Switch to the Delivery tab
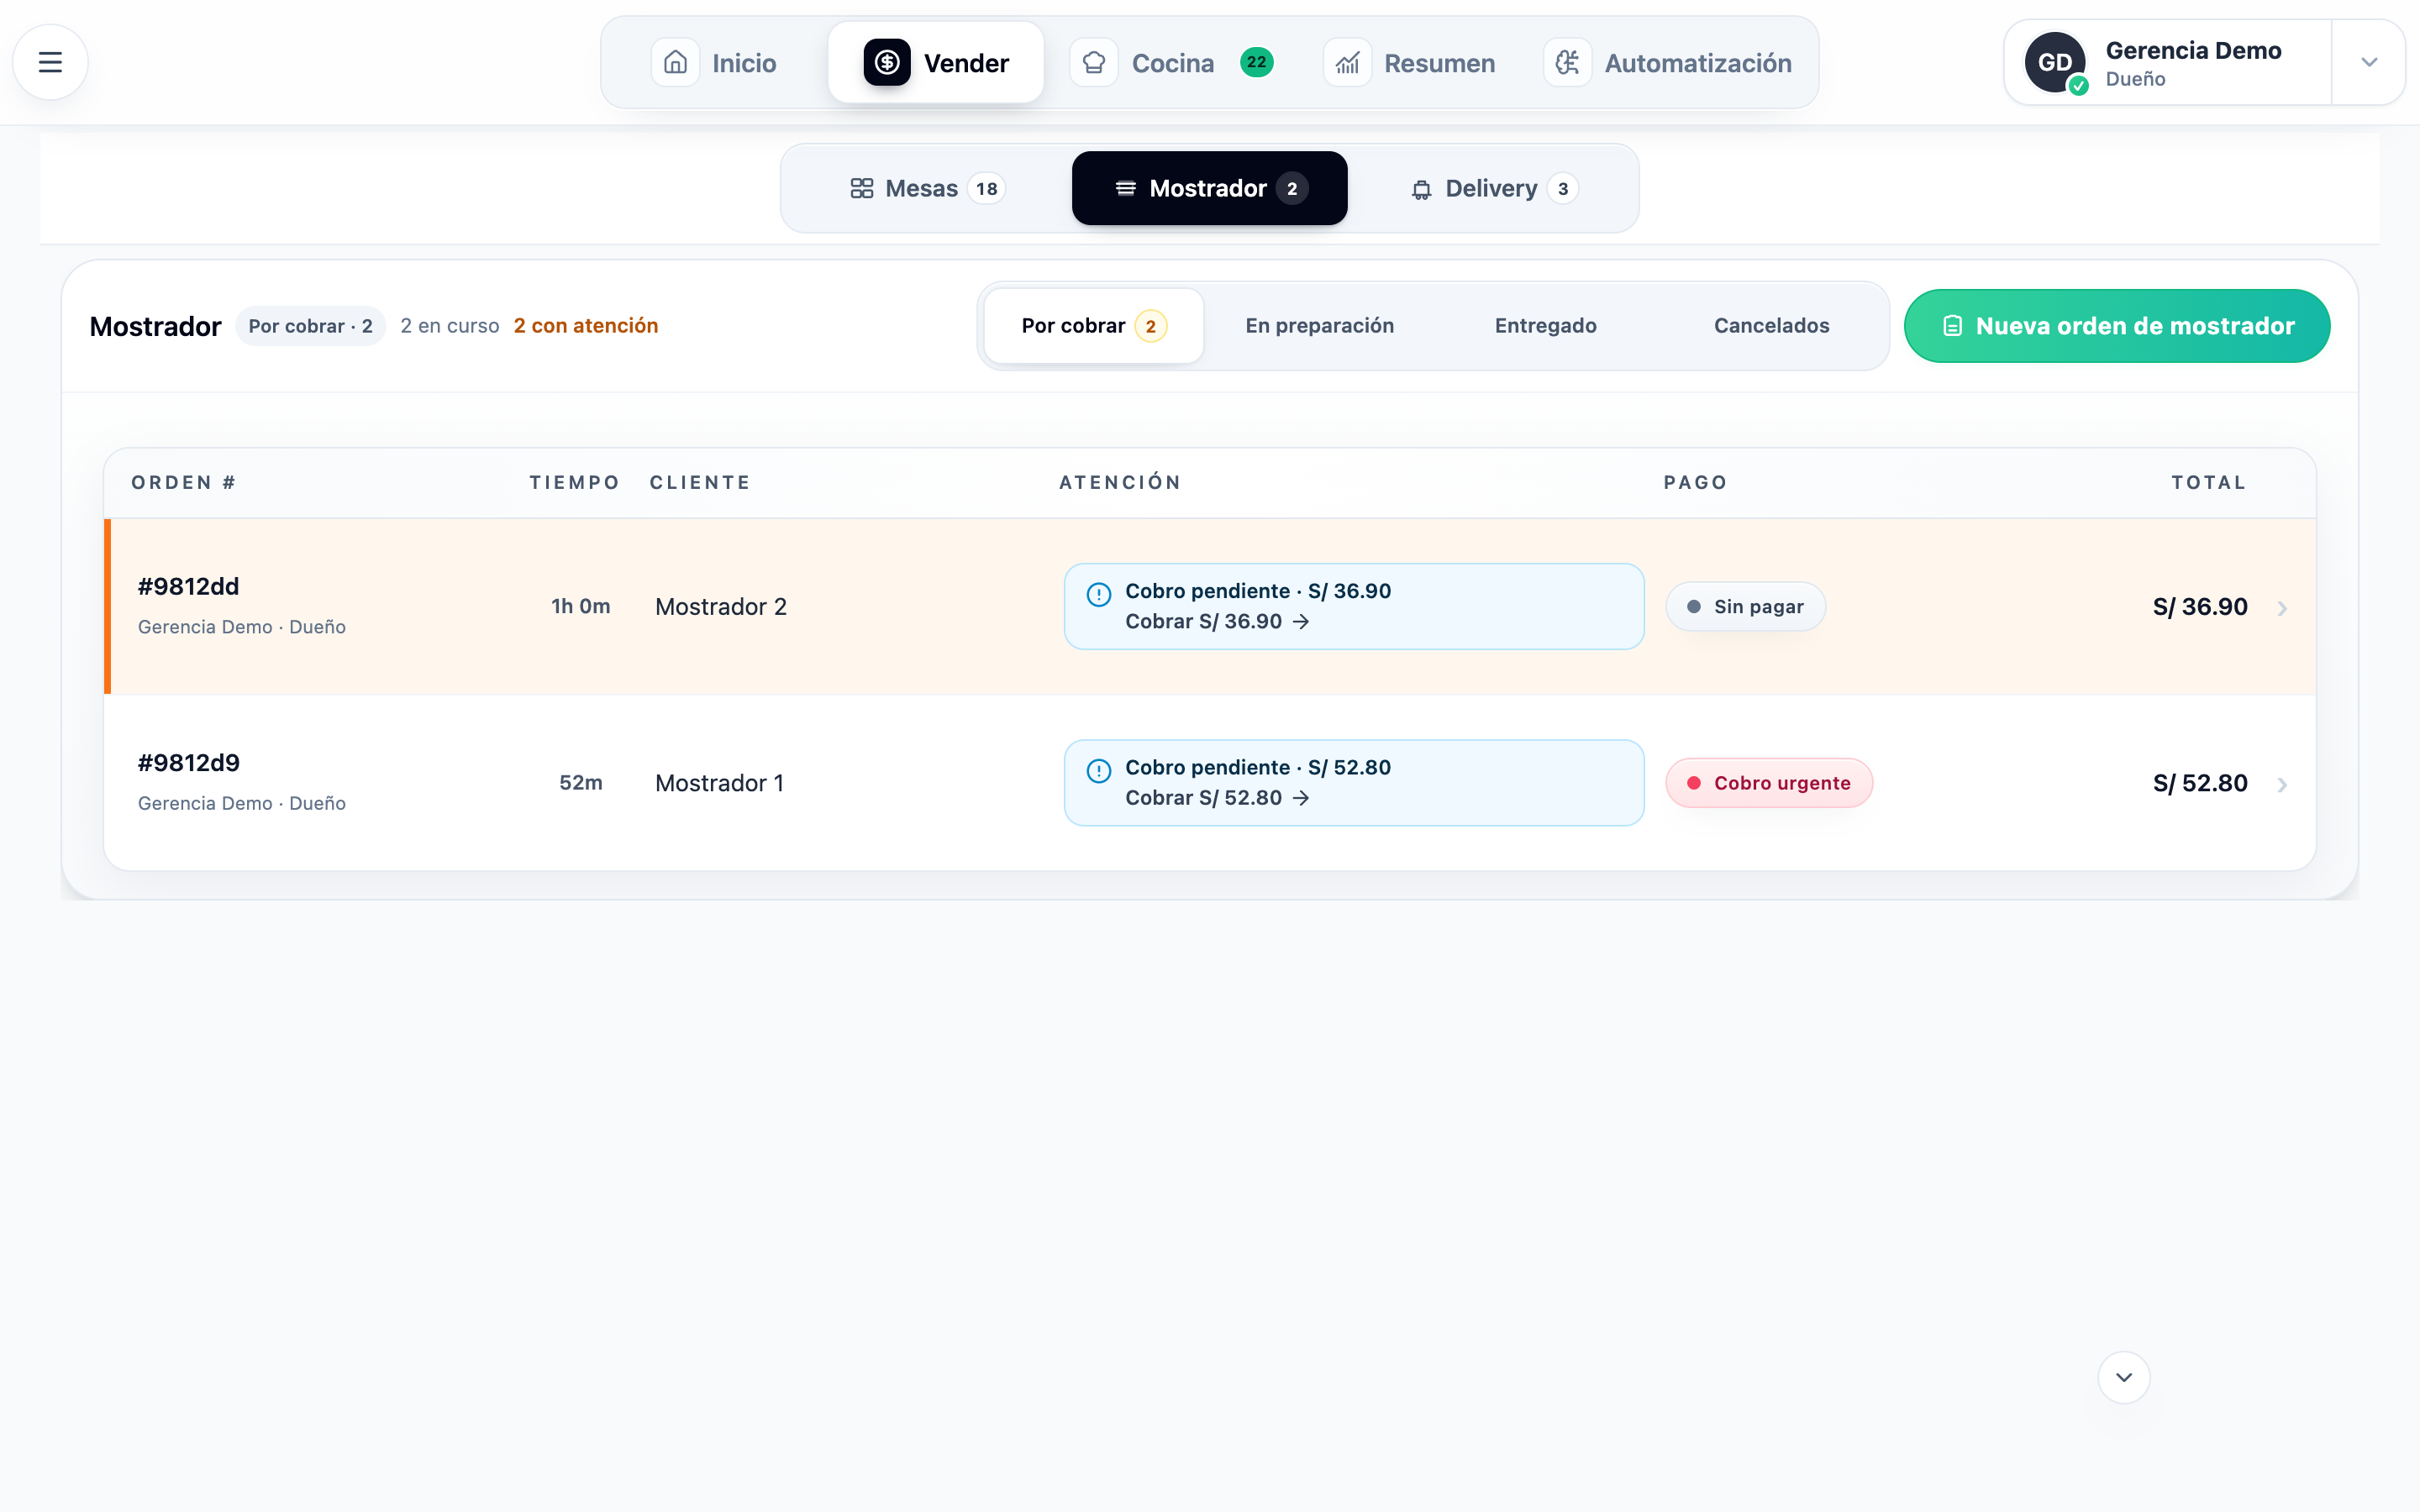Viewport: 2420px width, 1512px height. coord(1494,188)
